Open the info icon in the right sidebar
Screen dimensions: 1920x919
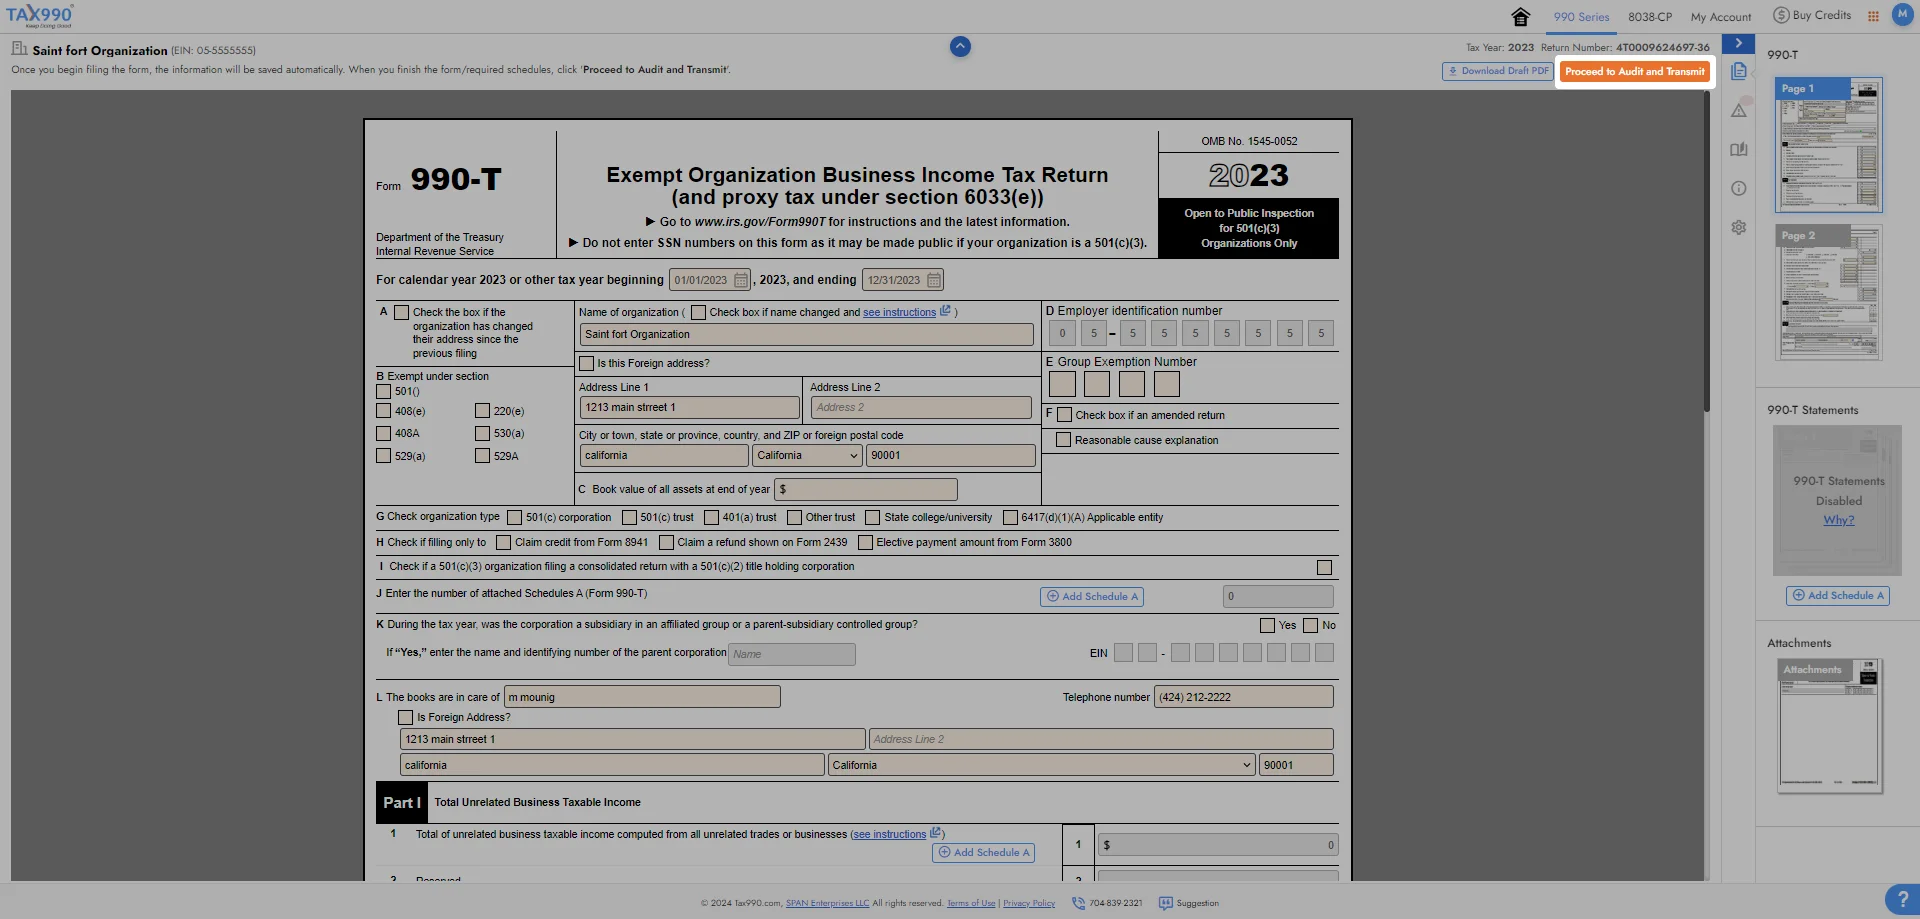point(1740,188)
